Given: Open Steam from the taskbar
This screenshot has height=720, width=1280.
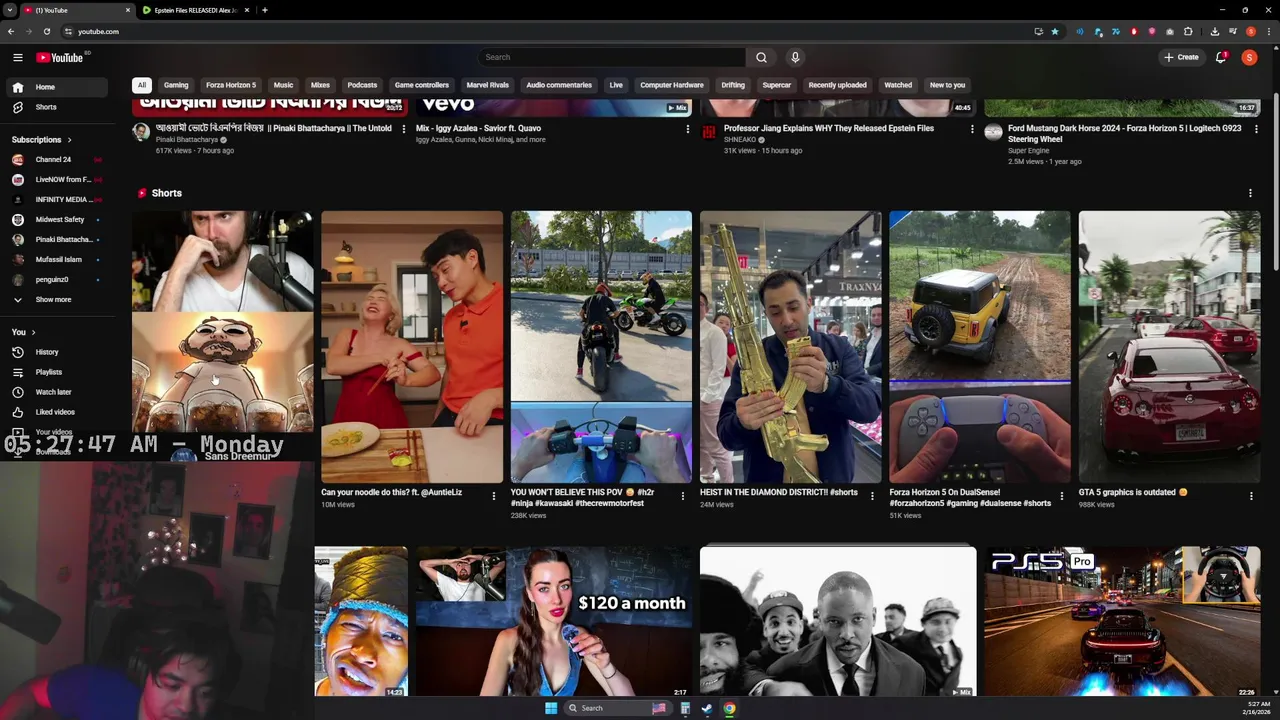Looking at the screenshot, I should click(x=707, y=708).
